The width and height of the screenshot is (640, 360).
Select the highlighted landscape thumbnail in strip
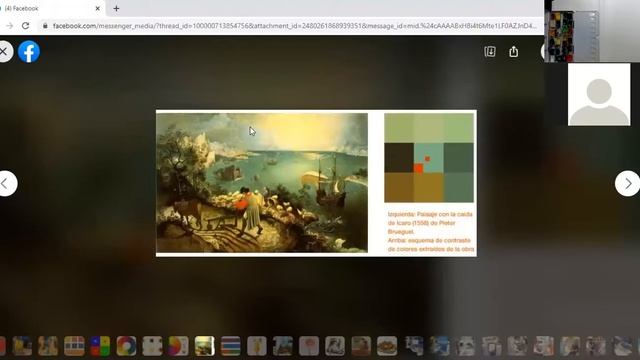coord(204,346)
